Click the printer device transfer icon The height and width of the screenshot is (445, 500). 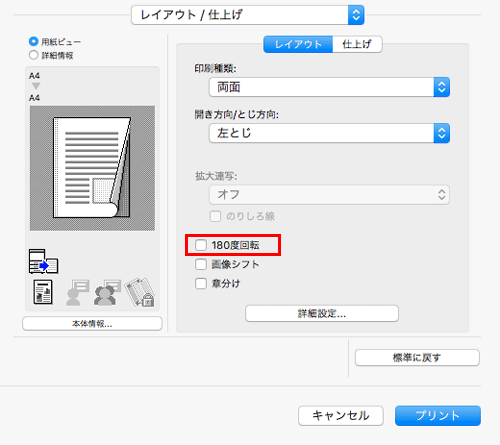43,261
